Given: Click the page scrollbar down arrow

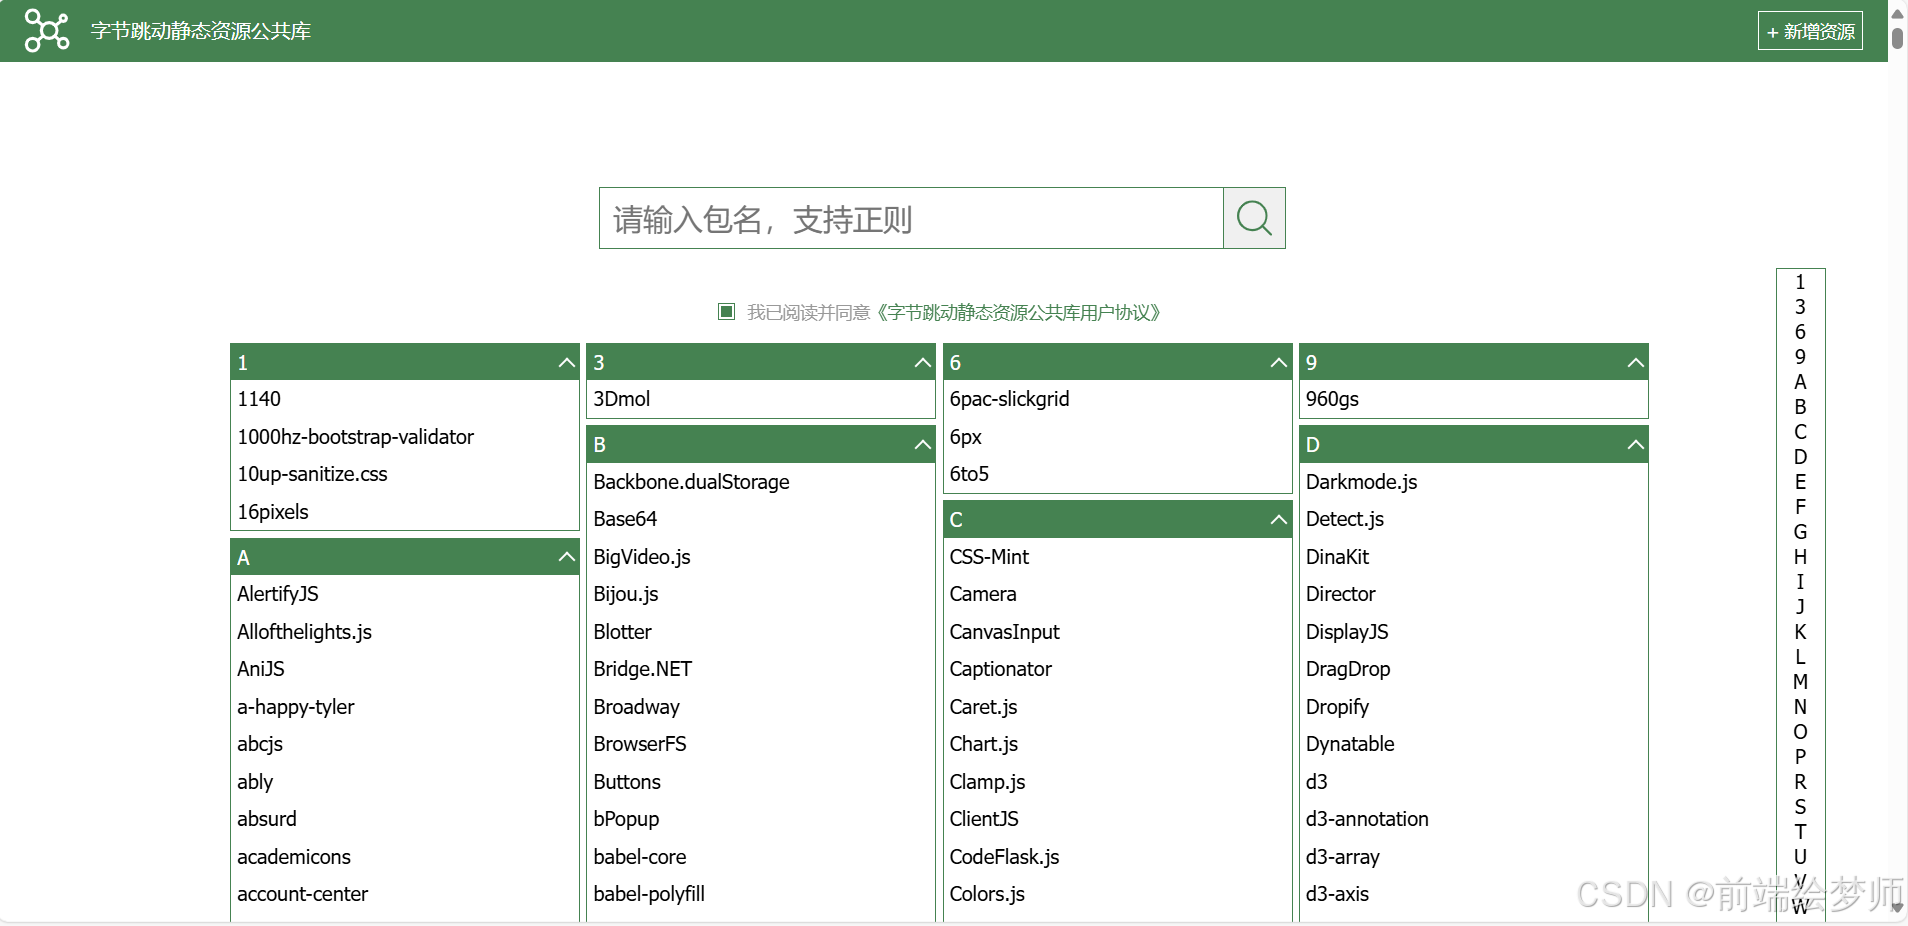Looking at the screenshot, I should pos(1897,908).
